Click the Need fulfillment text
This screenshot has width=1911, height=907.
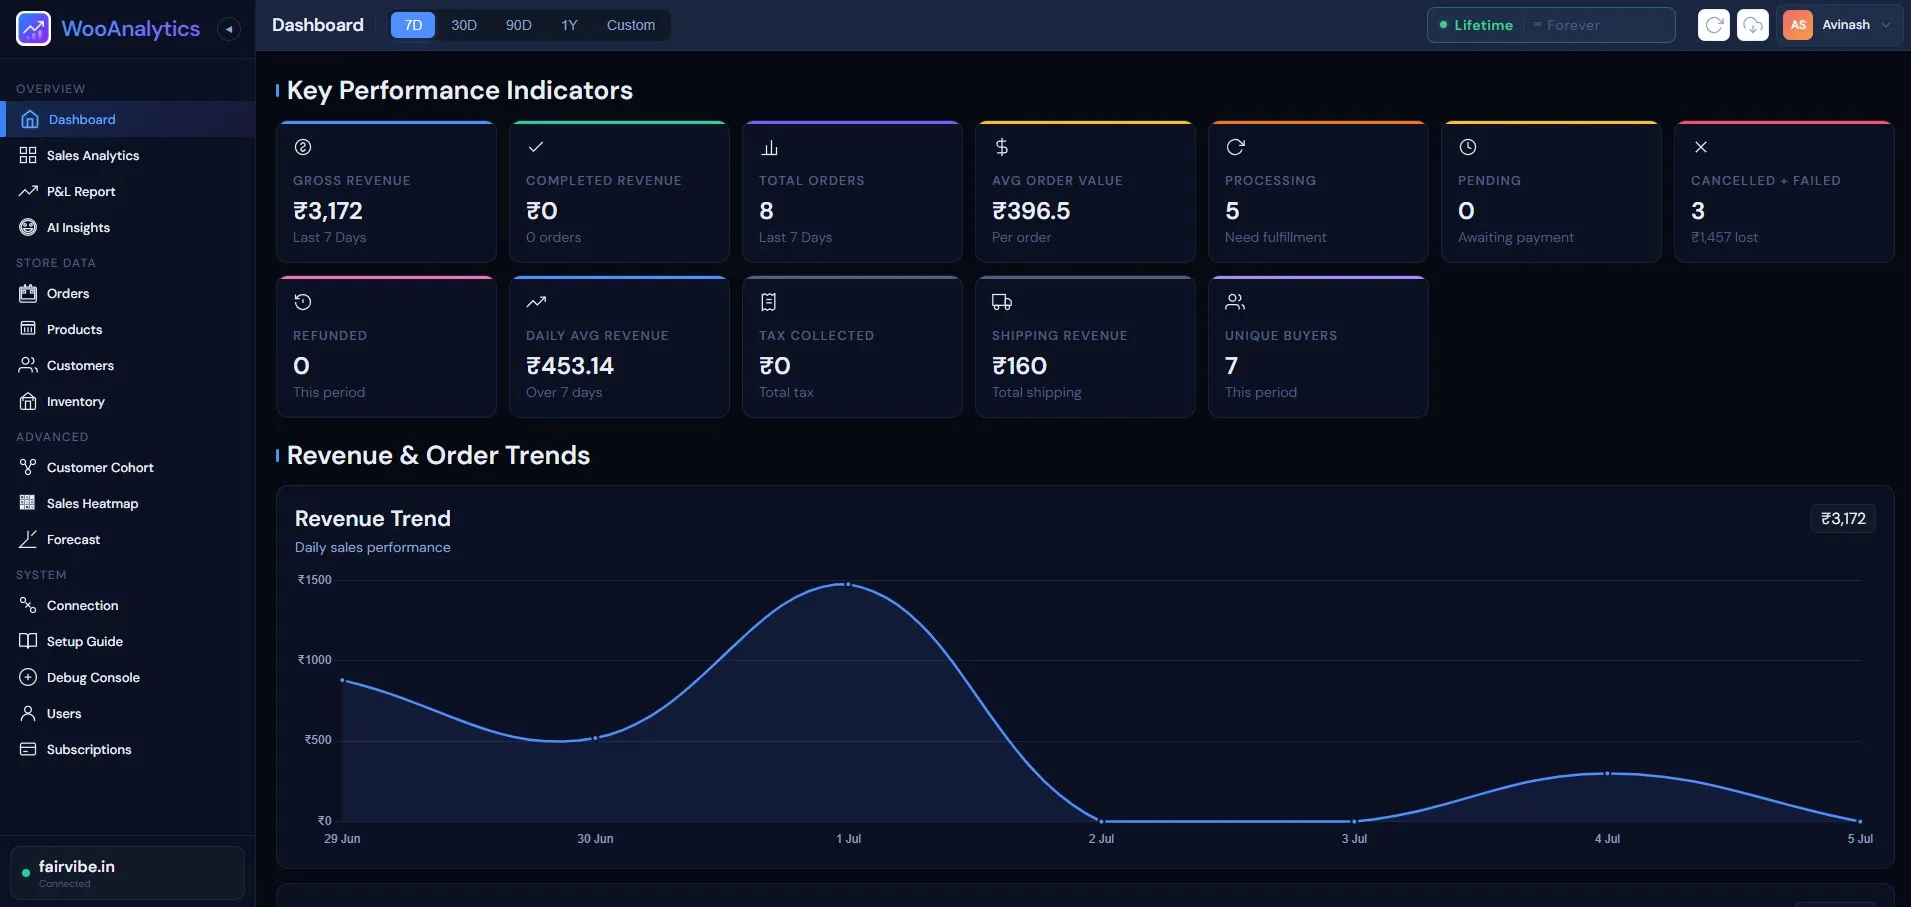pyautogui.click(x=1275, y=238)
